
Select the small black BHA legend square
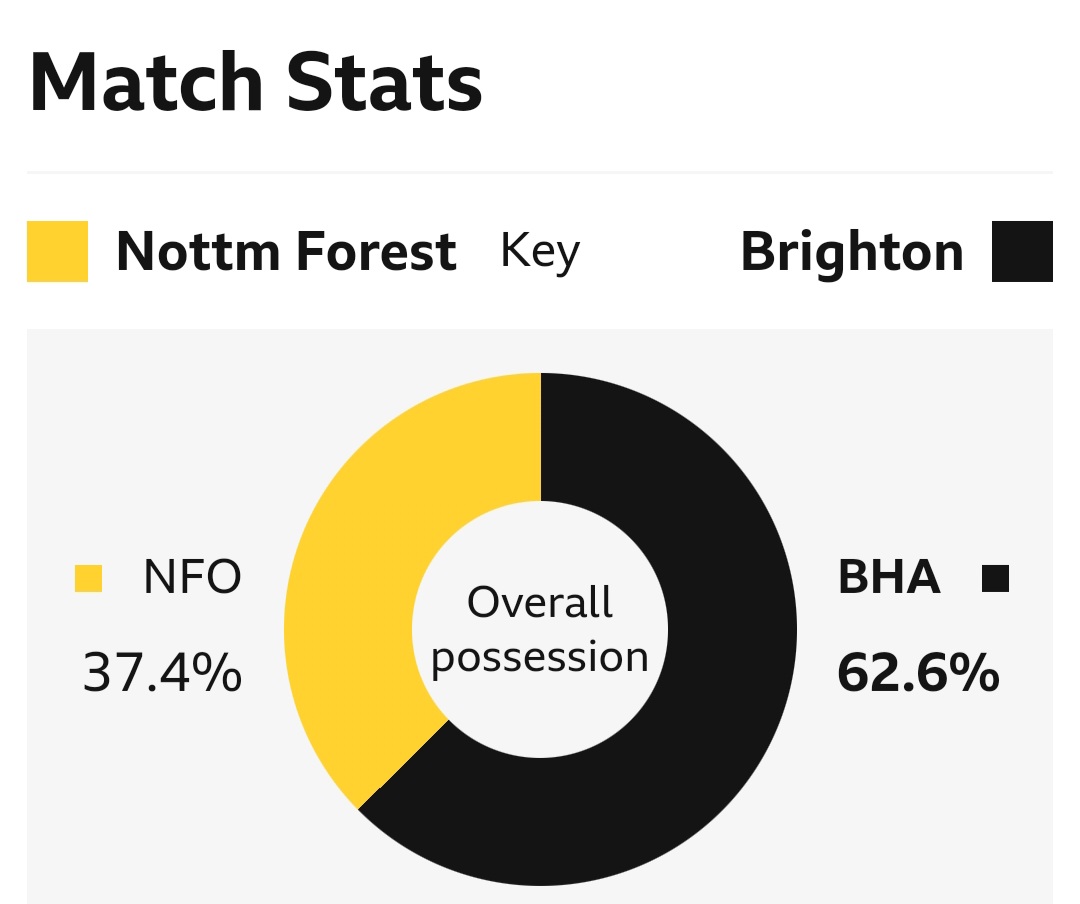[x=995, y=579]
